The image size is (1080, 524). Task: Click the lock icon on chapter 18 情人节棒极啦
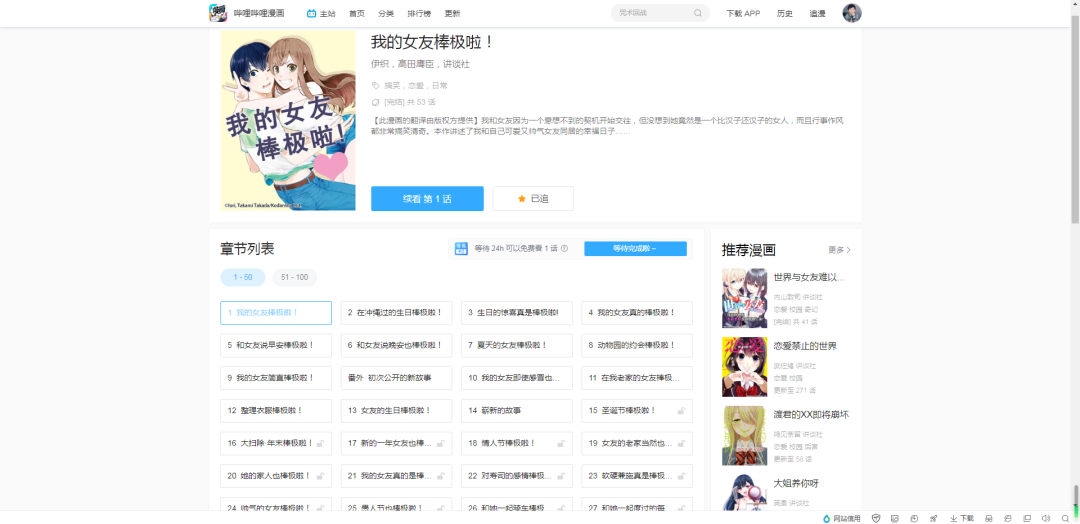tap(561, 443)
